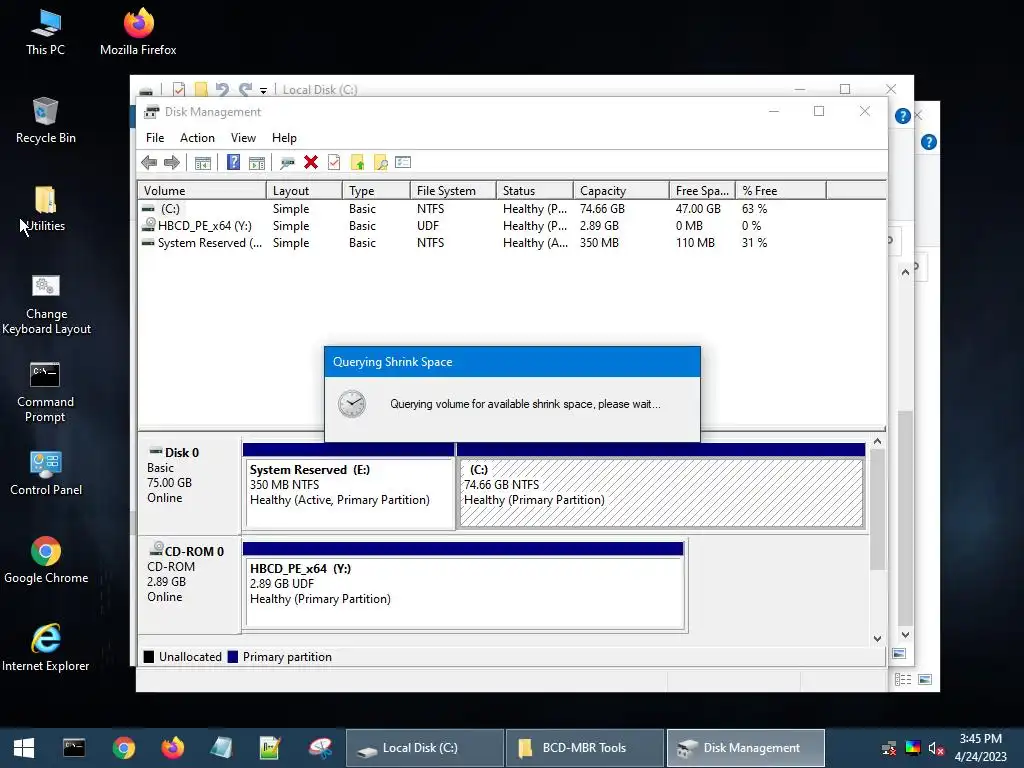Switch to BCD-MBR Tools taskbar button
The image size is (1024, 768).
click(584, 748)
